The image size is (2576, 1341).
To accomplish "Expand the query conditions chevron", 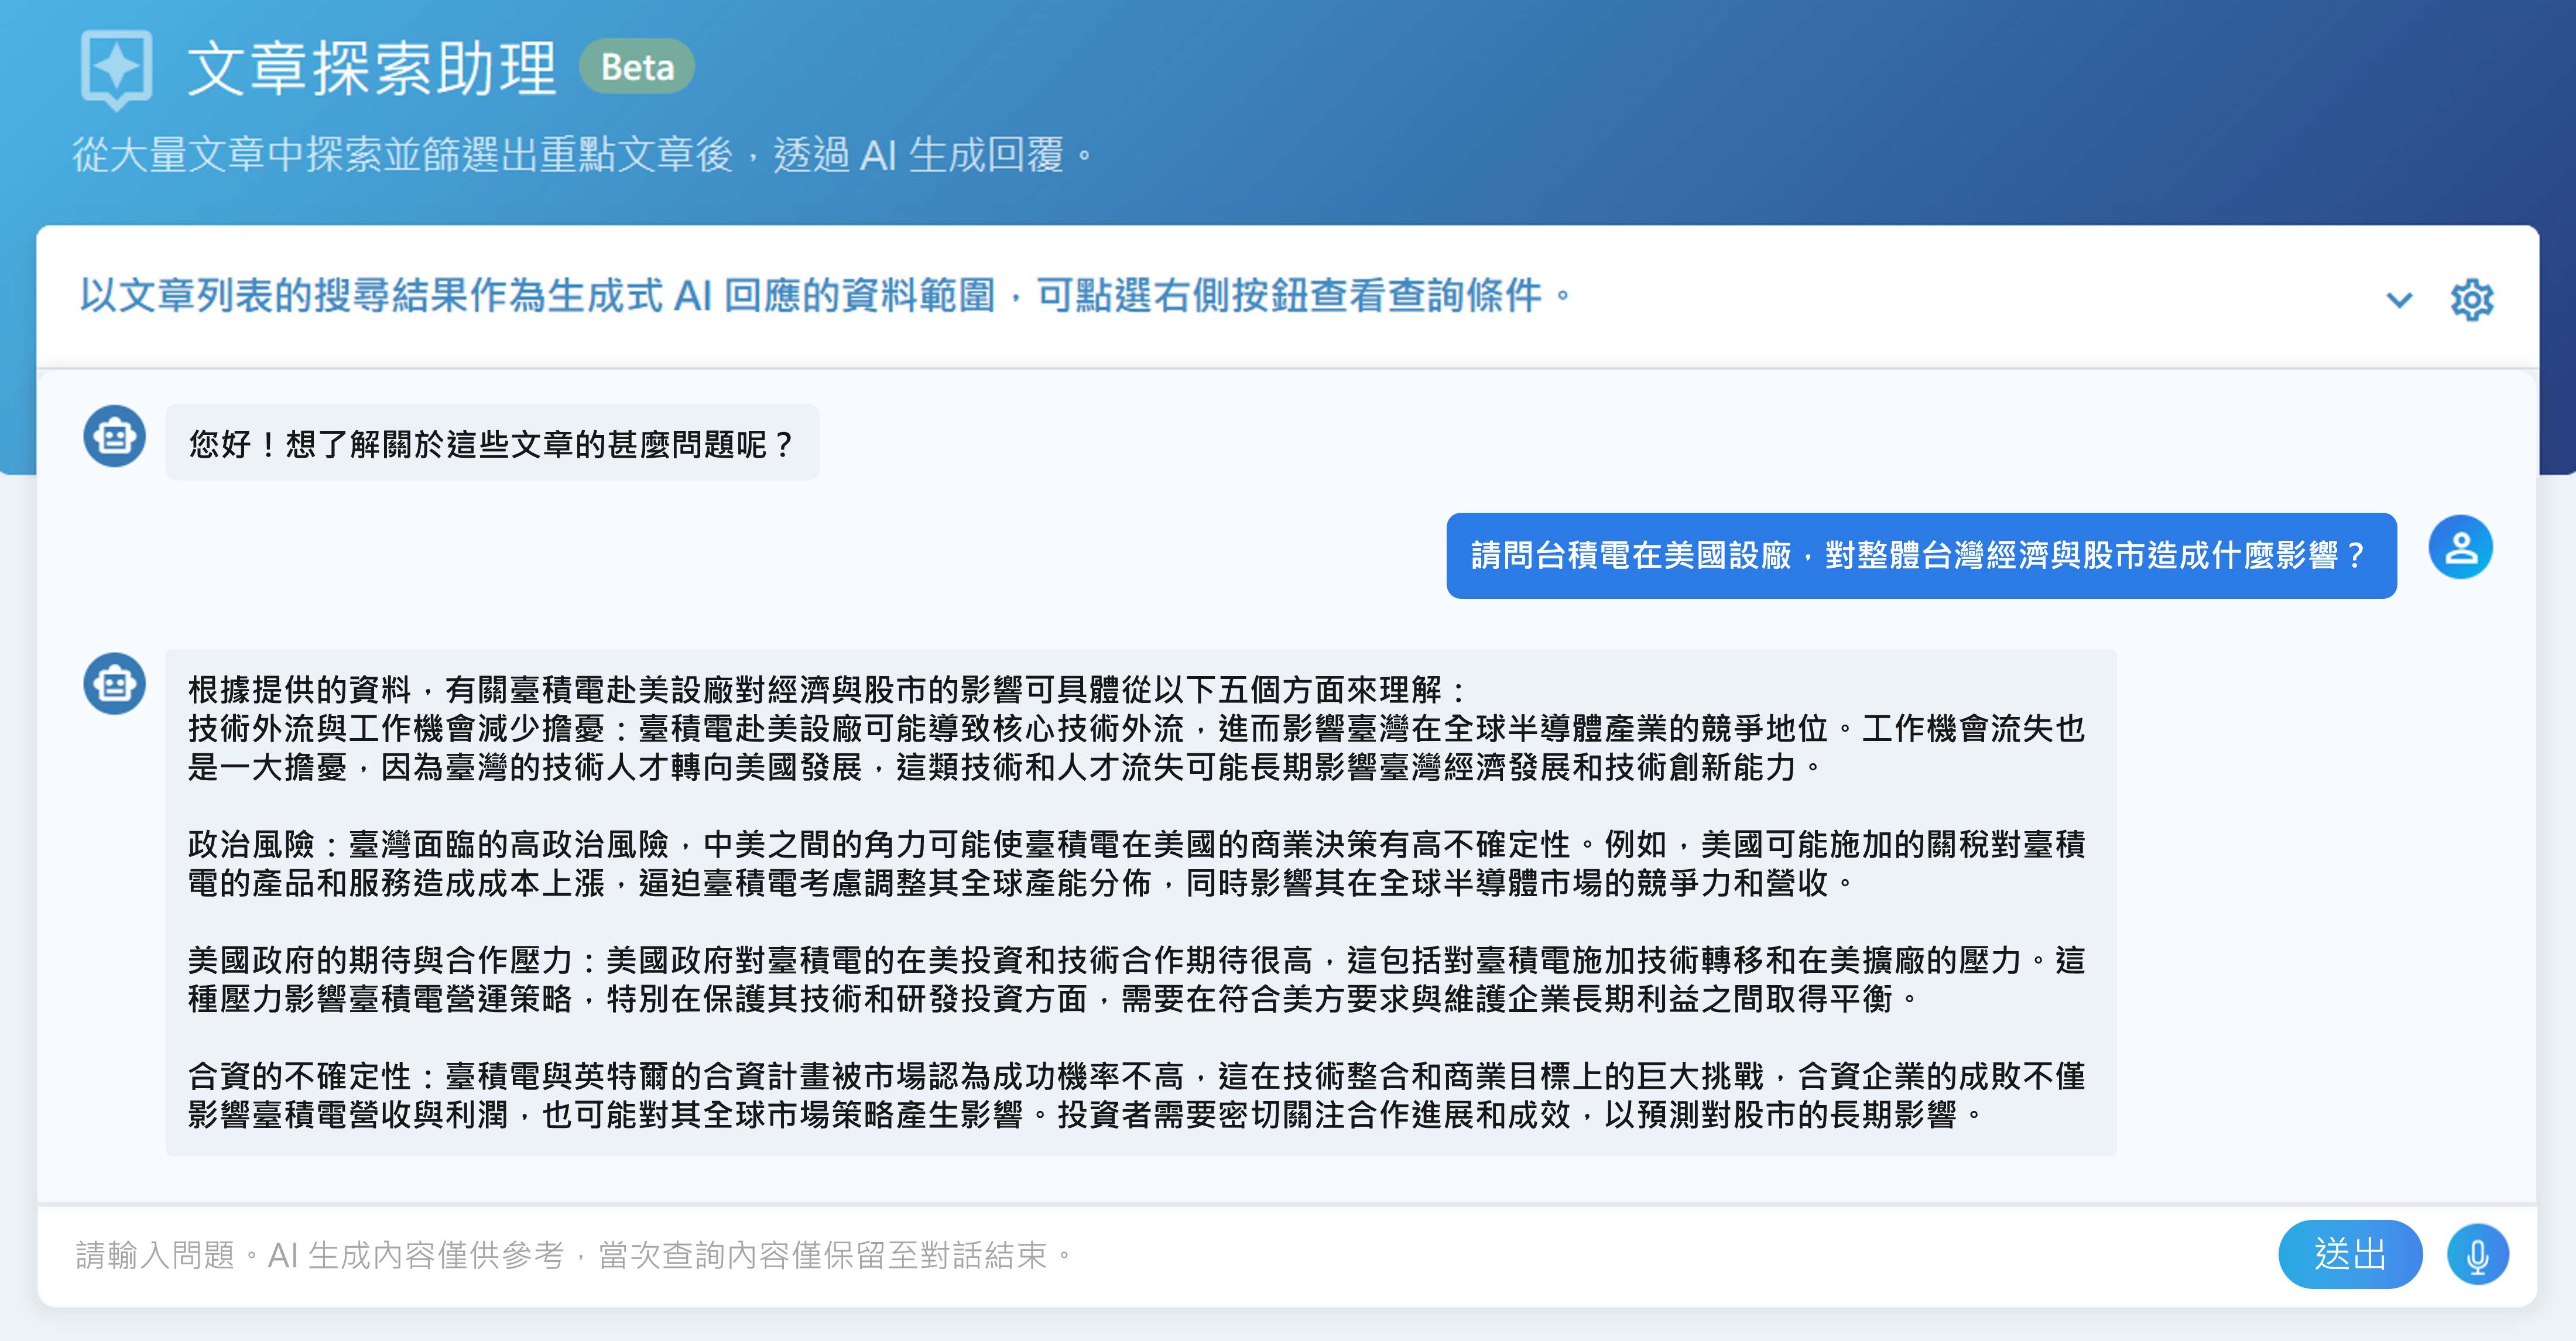I will click(2399, 299).
